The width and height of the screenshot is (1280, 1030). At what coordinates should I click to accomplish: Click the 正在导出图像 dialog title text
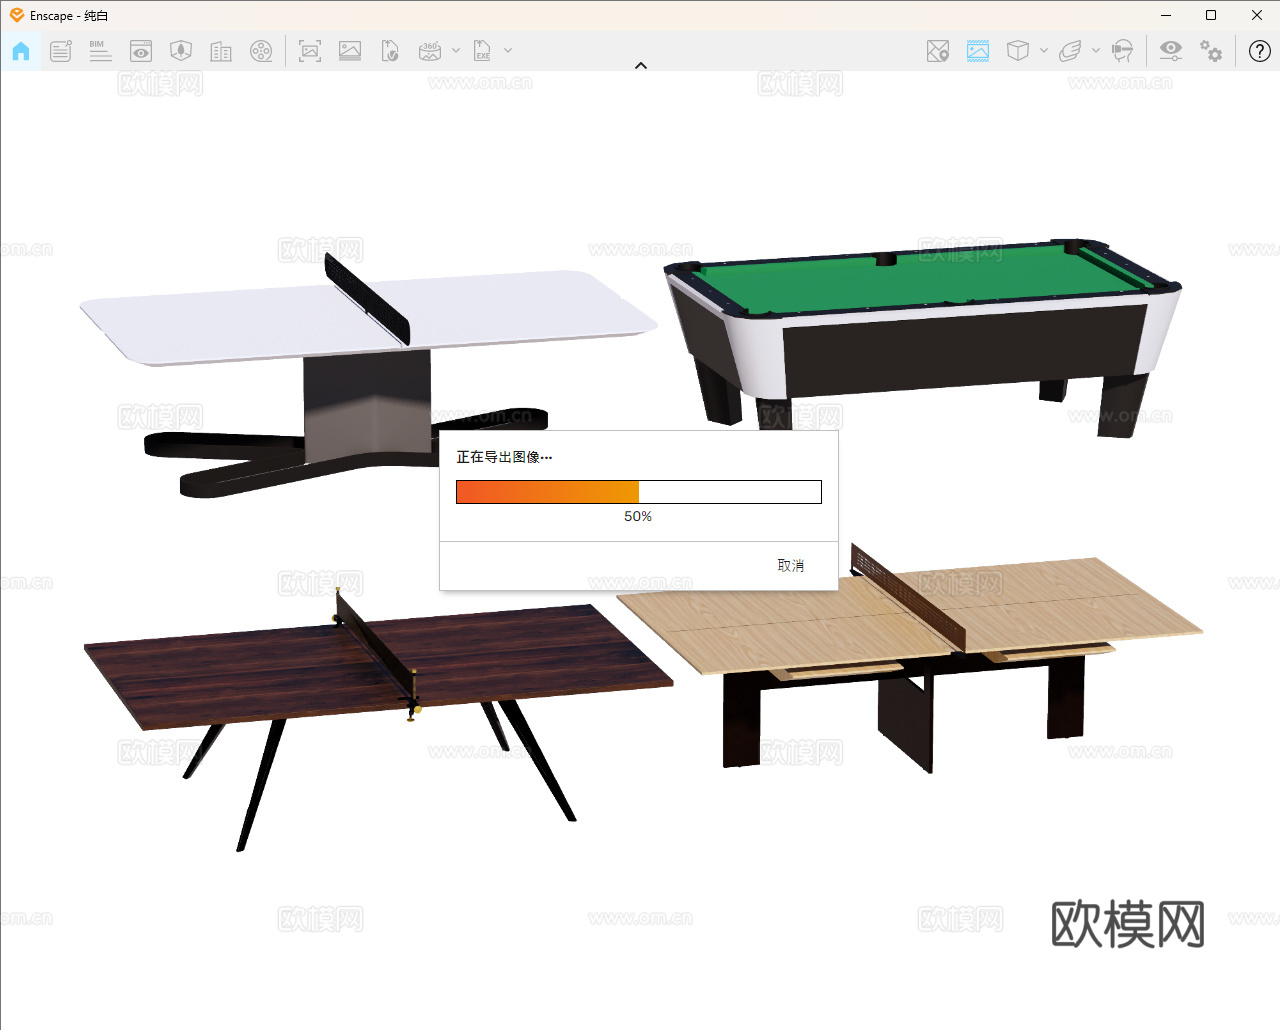pyautogui.click(x=505, y=457)
